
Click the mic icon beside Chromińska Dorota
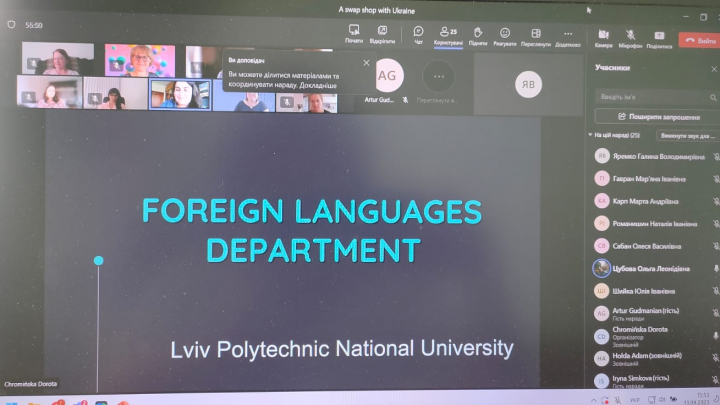pos(716,336)
